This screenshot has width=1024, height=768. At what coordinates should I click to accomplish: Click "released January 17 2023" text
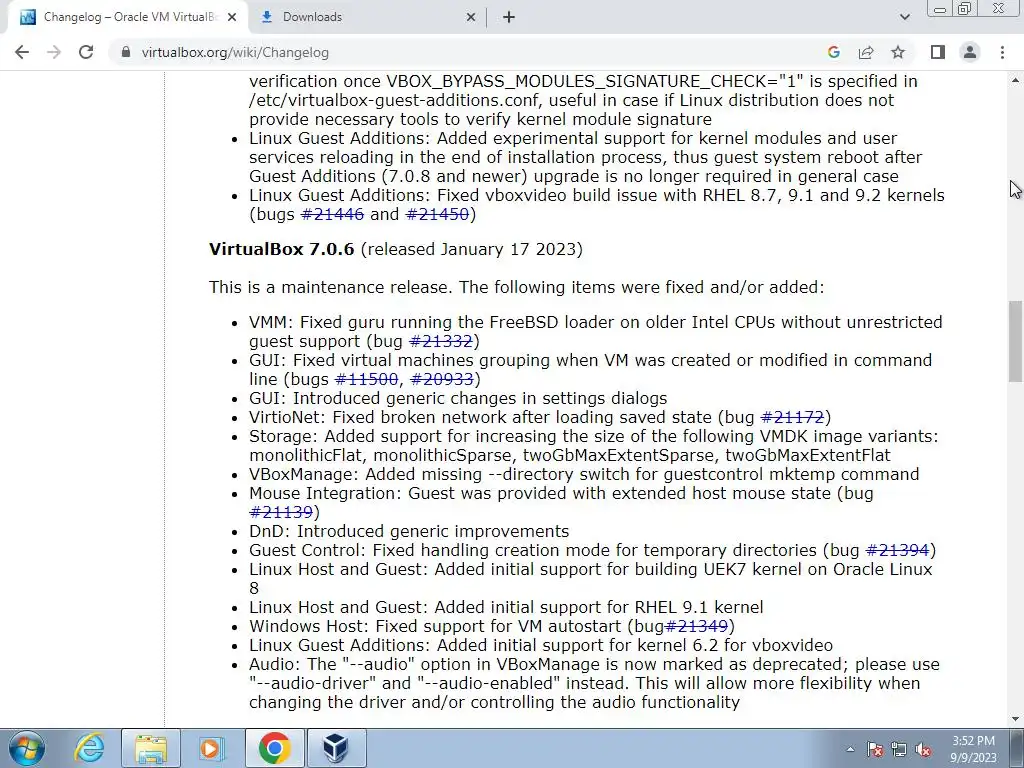coord(471,249)
